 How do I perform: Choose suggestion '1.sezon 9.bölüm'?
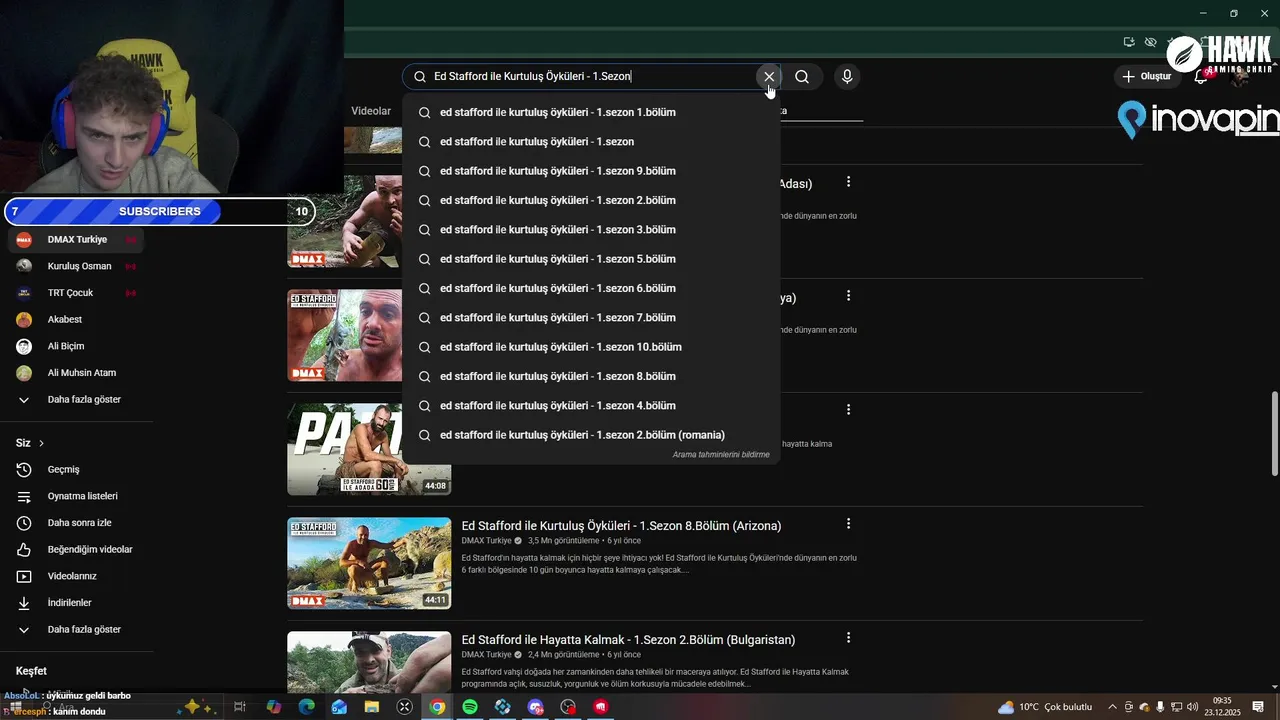point(590,171)
